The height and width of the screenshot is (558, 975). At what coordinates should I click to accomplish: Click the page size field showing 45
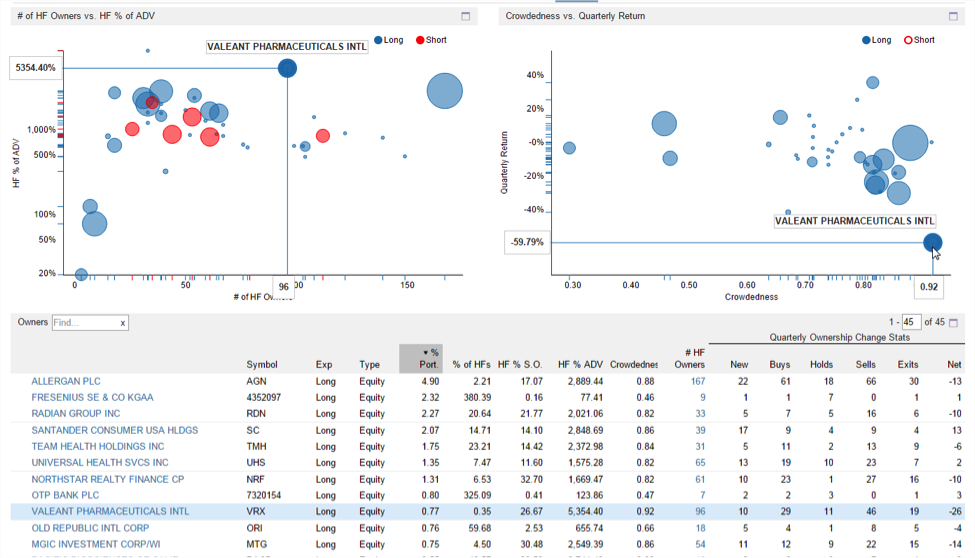point(912,322)
